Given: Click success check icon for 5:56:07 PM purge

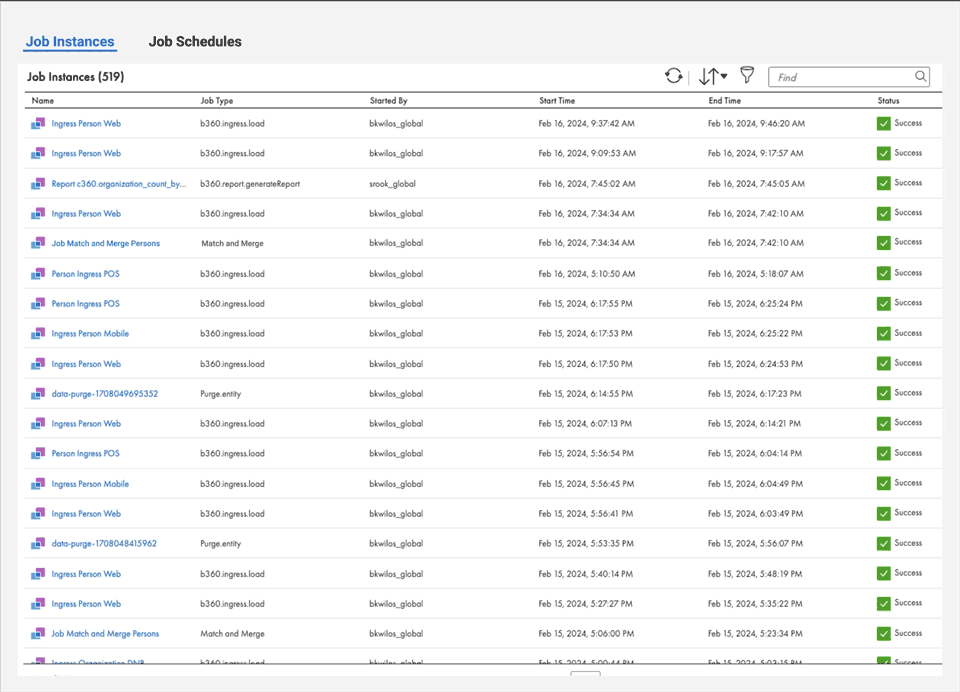Looking at the screenshot, I should 883,543.
